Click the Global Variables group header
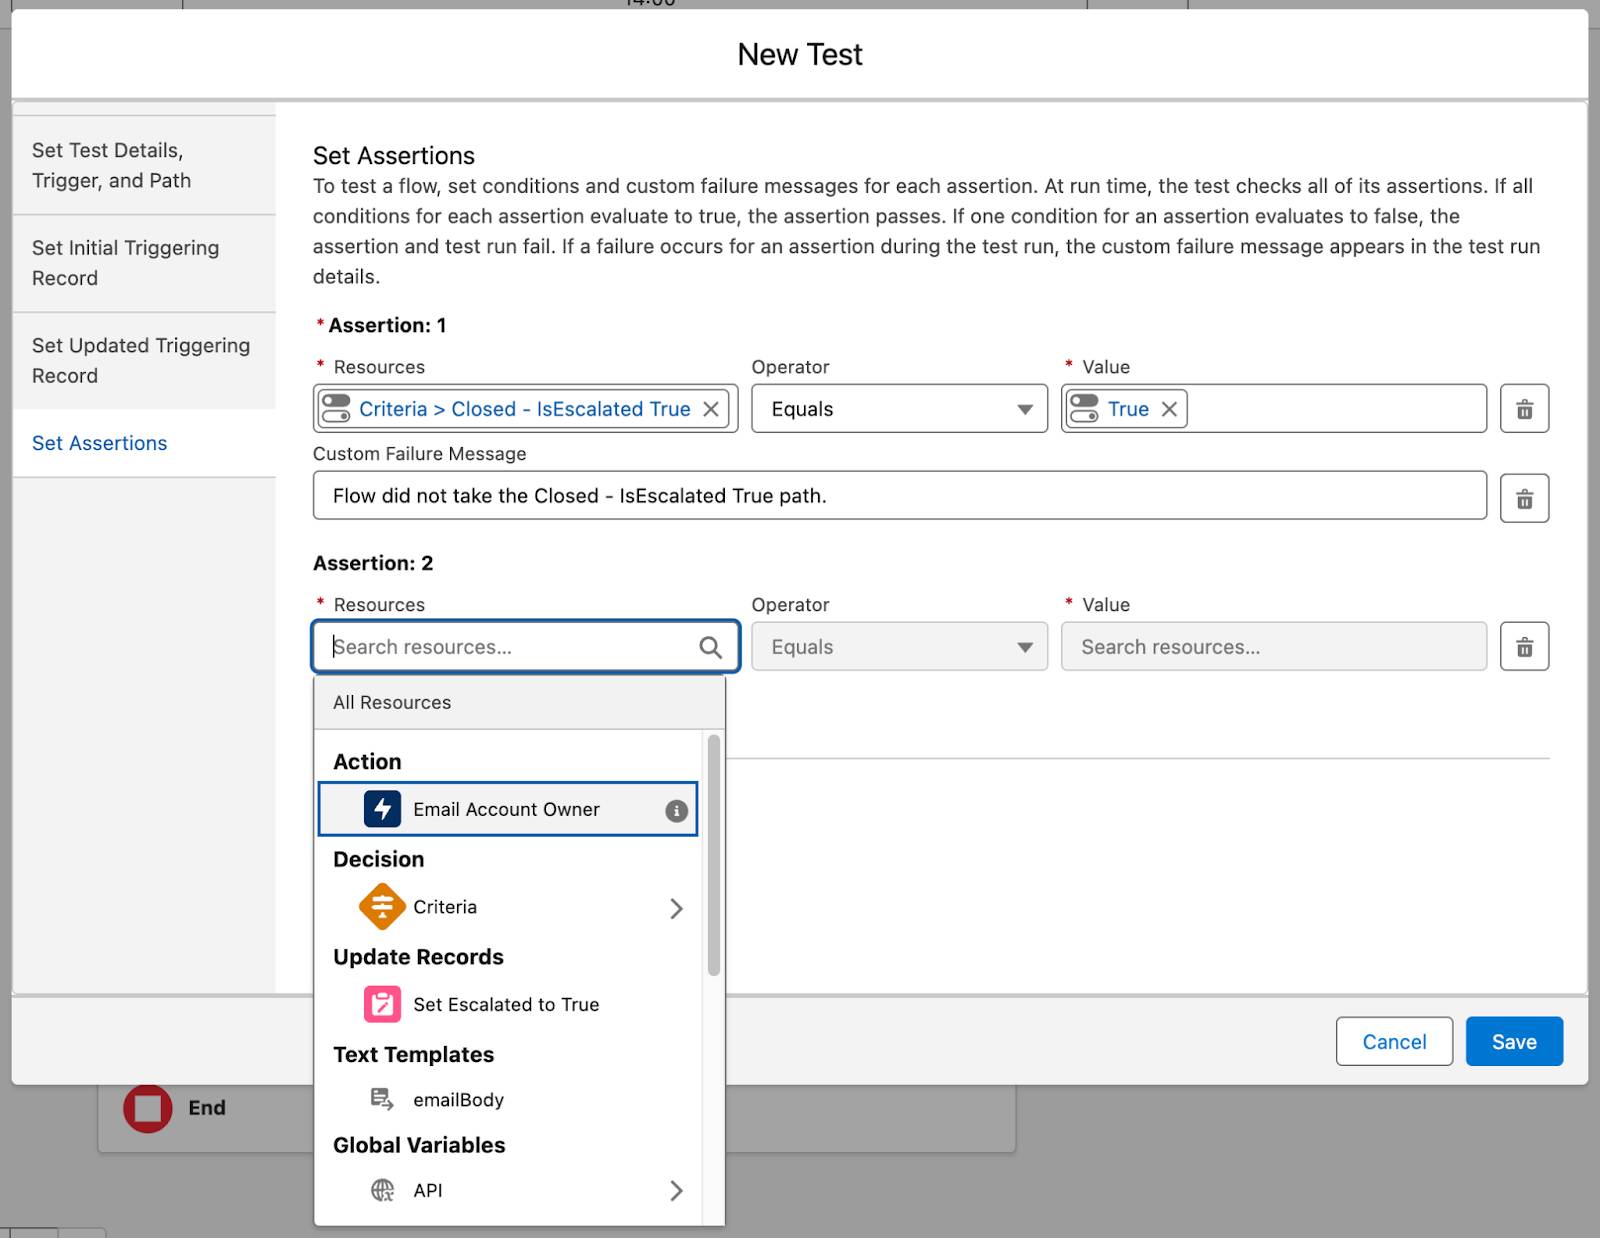Viewport: 1600px width, 1238px height. pyautogui.click(x=419, y=1145)
